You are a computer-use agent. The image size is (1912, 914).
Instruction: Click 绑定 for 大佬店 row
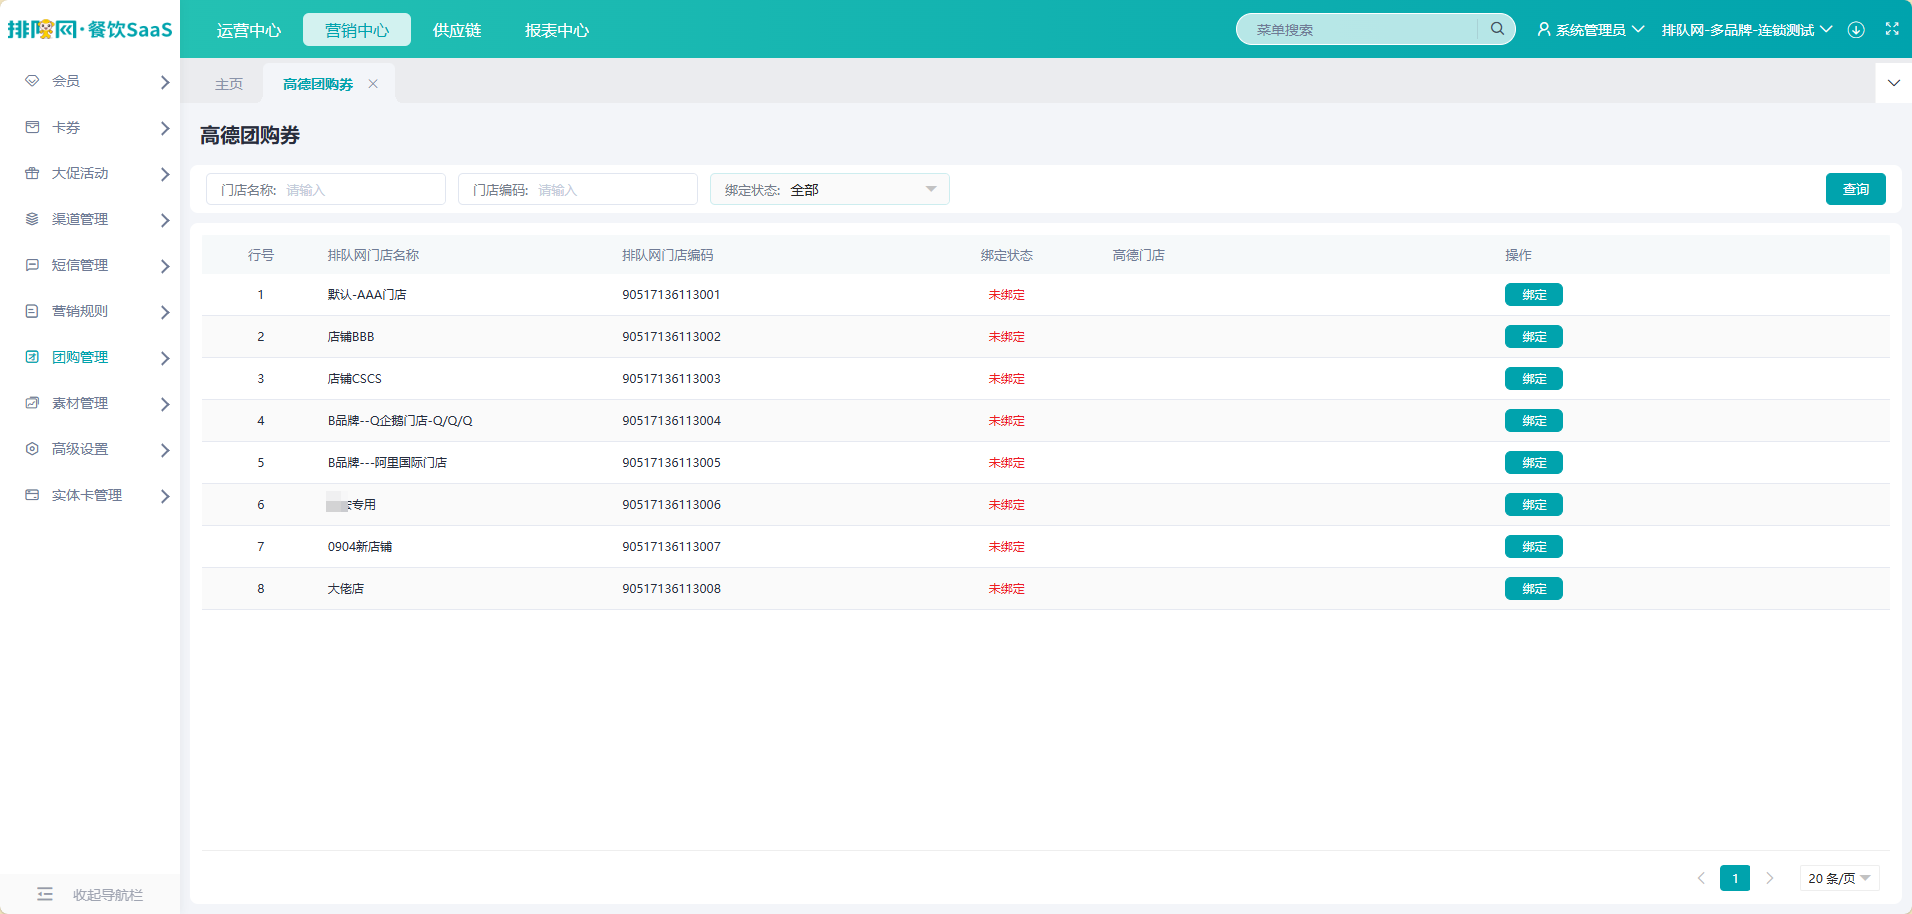point(1534,589)
